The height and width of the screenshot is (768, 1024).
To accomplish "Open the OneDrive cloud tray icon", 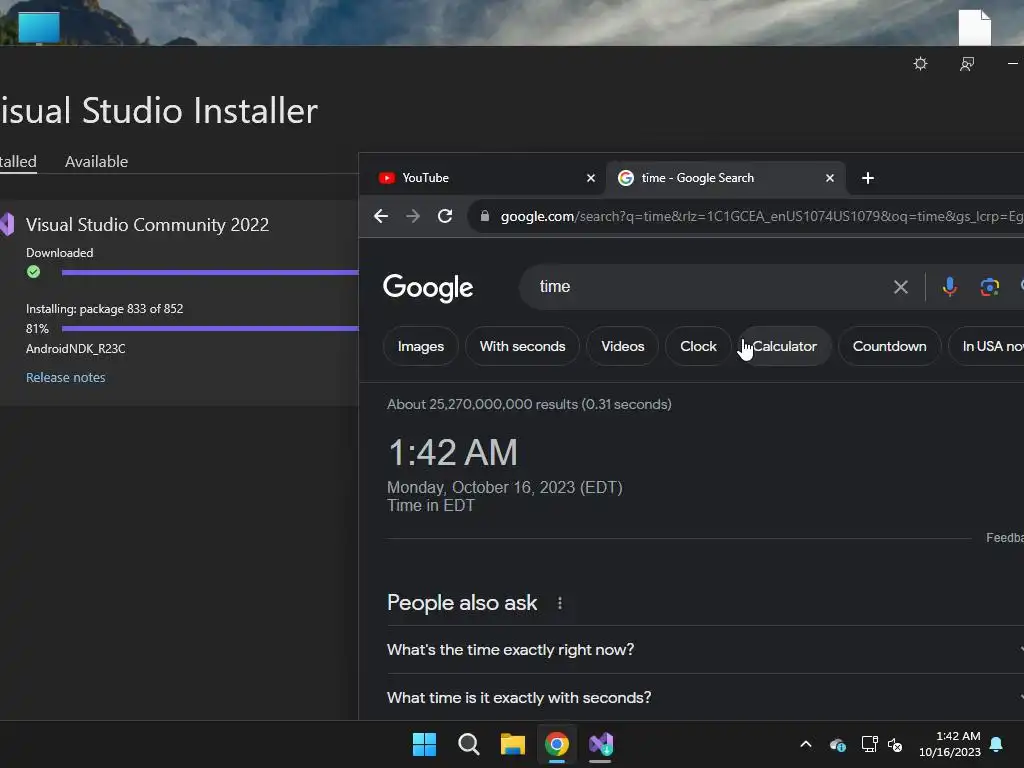I will (838, 744).
